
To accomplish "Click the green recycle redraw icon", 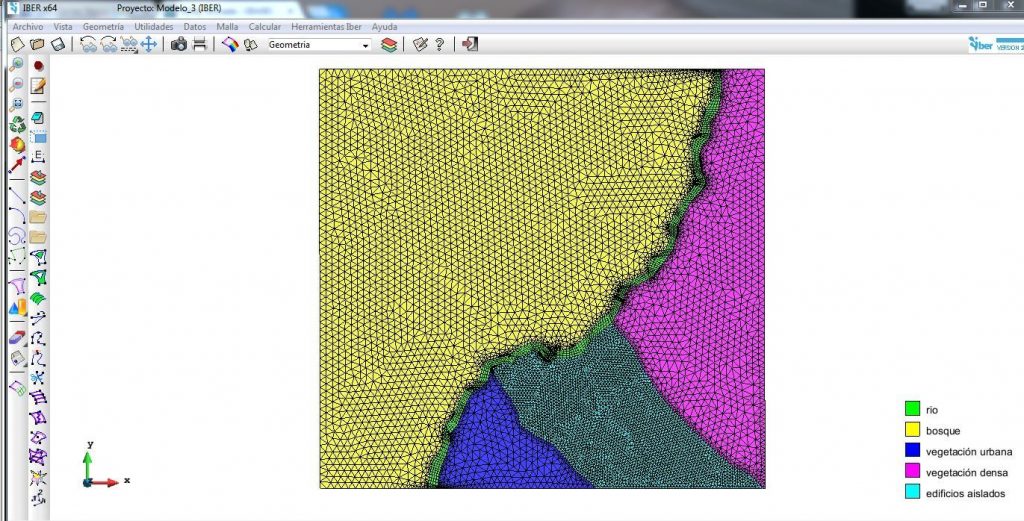I will coord(17,125).
